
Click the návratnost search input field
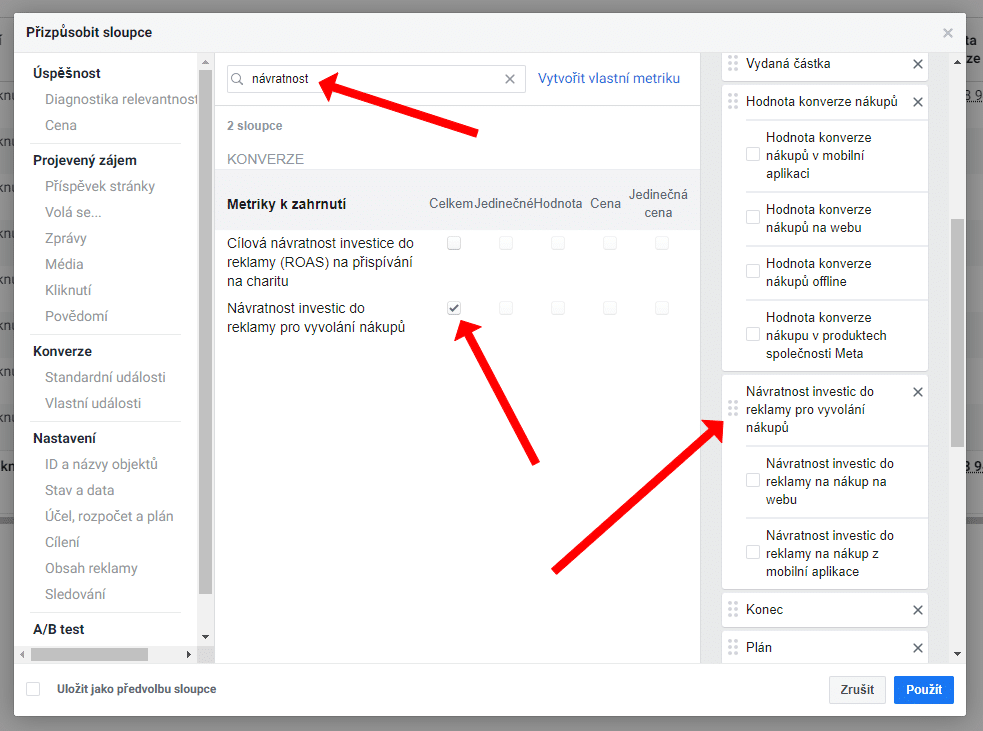point(370,79)
